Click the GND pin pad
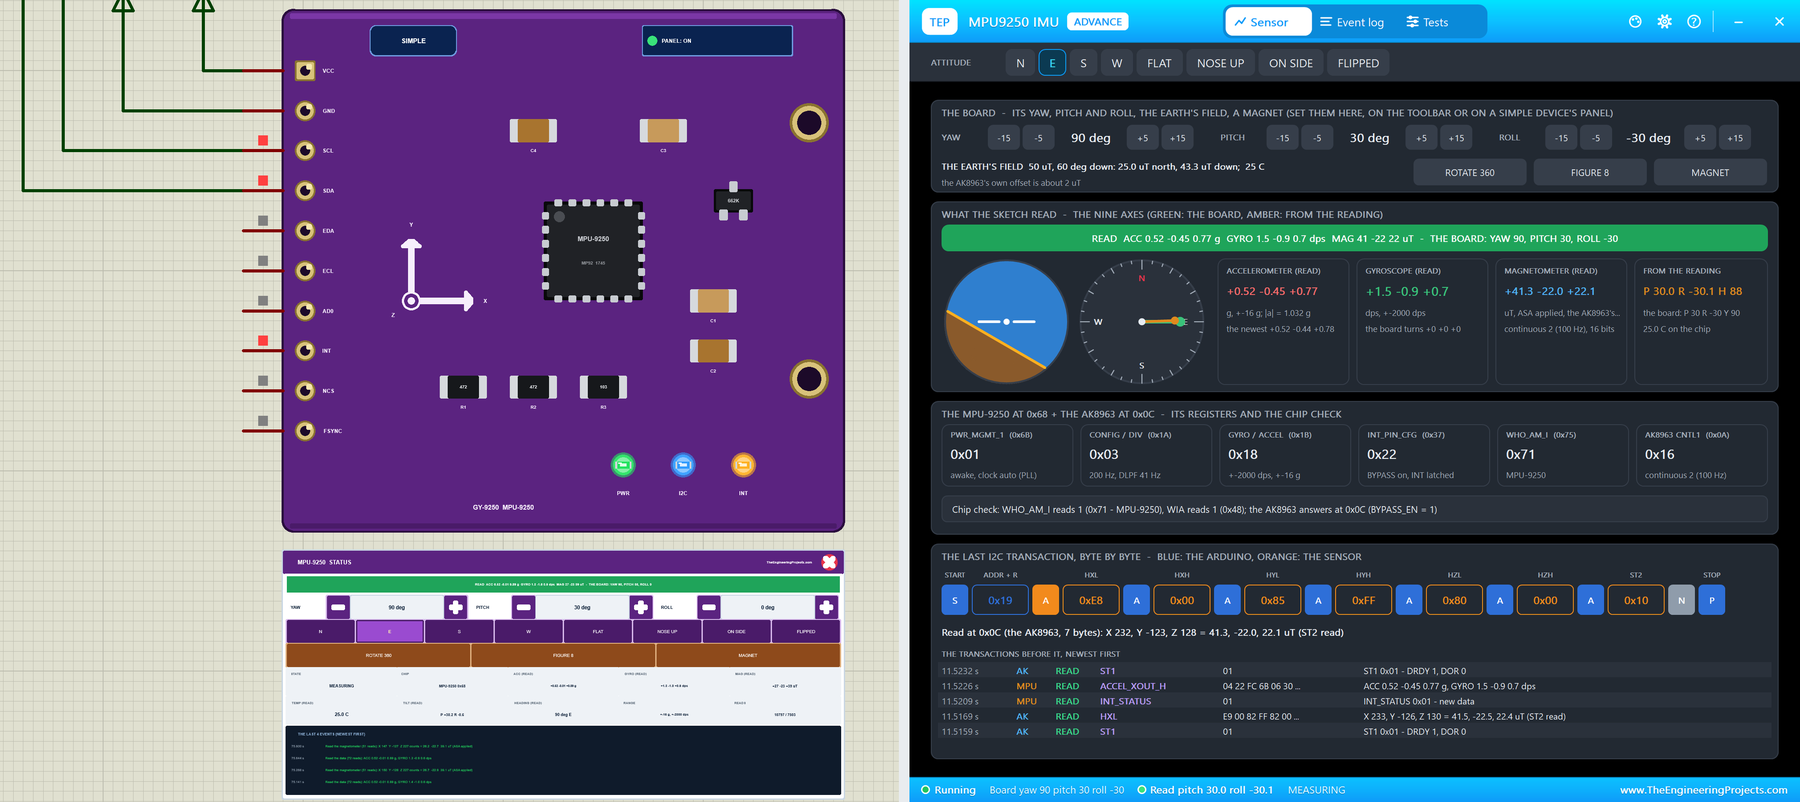The height and width of the screenshot is (802, 1800). (x=305, y=110)
